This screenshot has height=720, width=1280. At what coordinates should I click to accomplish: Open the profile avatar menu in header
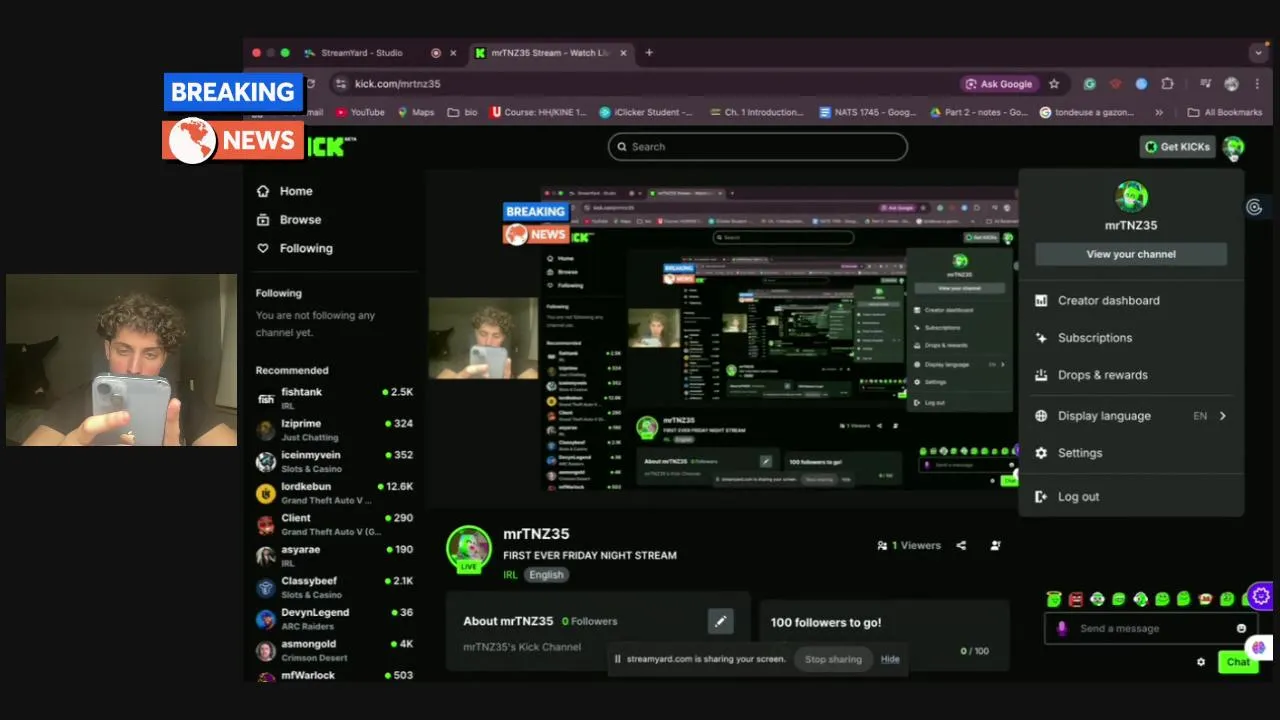tap(1233, 147)
